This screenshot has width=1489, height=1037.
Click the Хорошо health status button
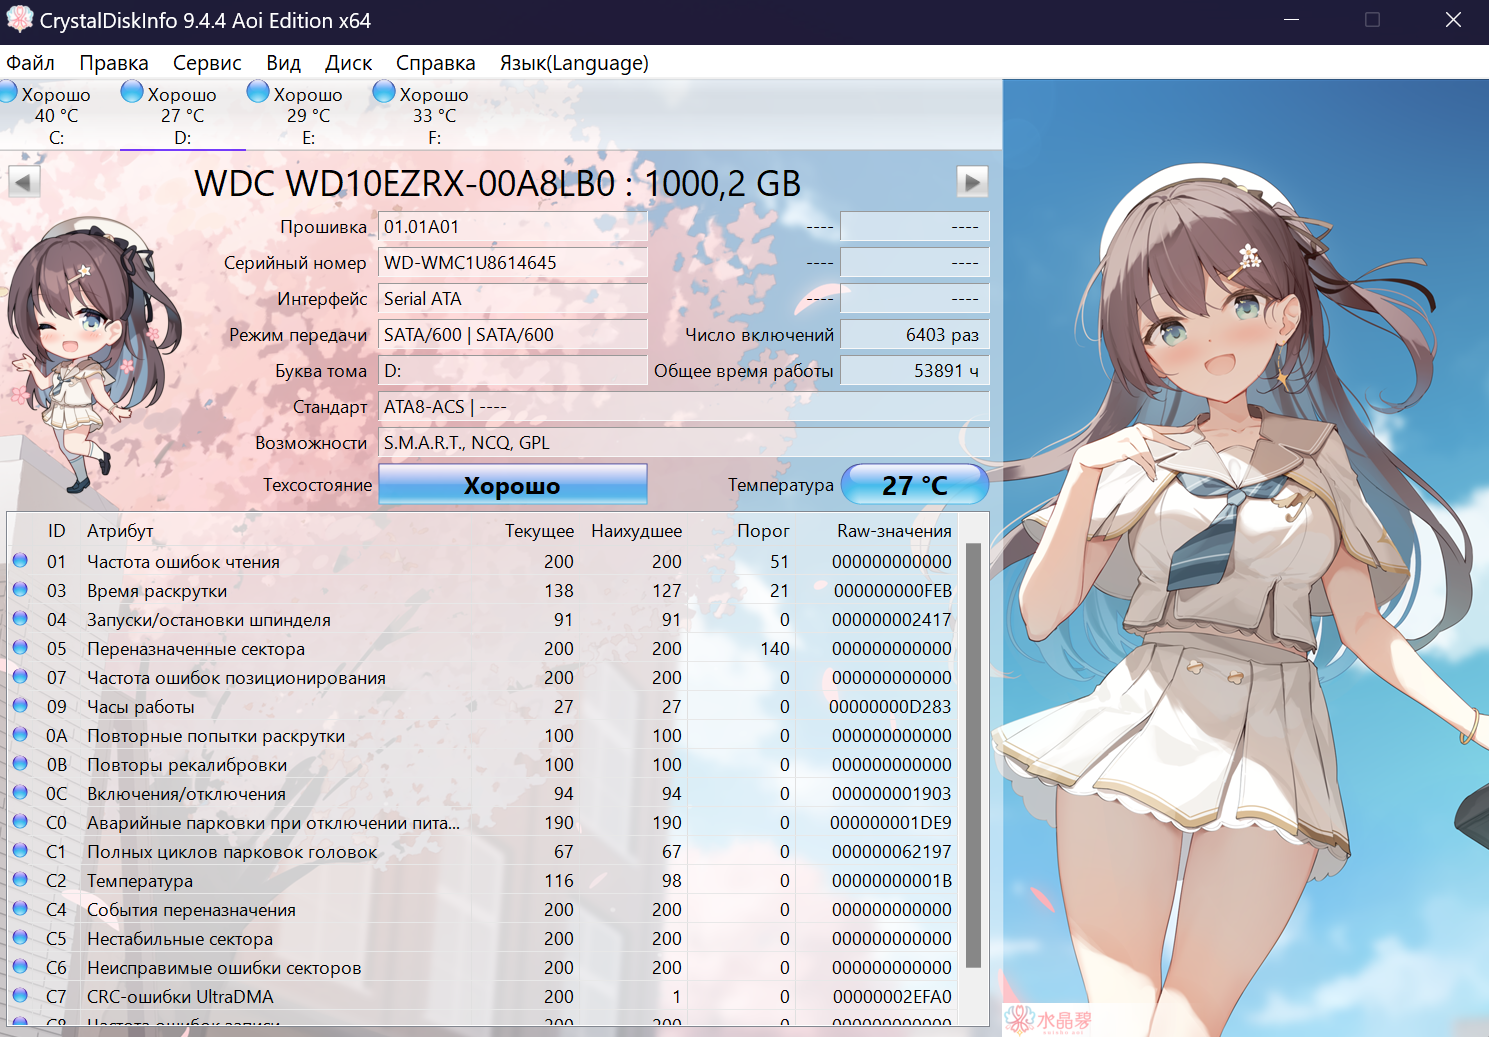coord(512,485)
